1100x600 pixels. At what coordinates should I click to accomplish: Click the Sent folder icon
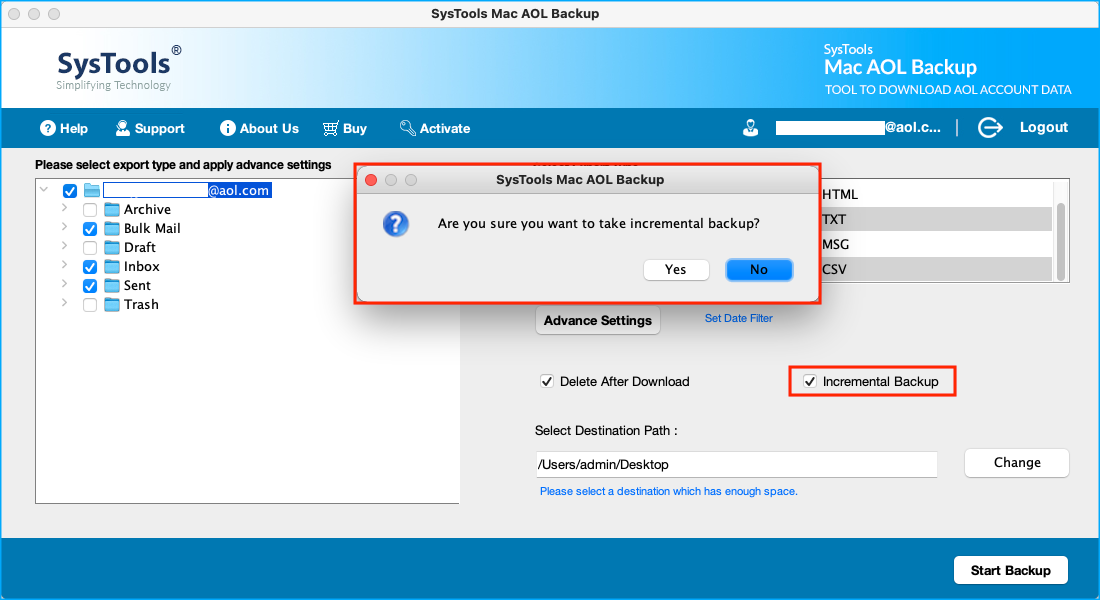112,285
